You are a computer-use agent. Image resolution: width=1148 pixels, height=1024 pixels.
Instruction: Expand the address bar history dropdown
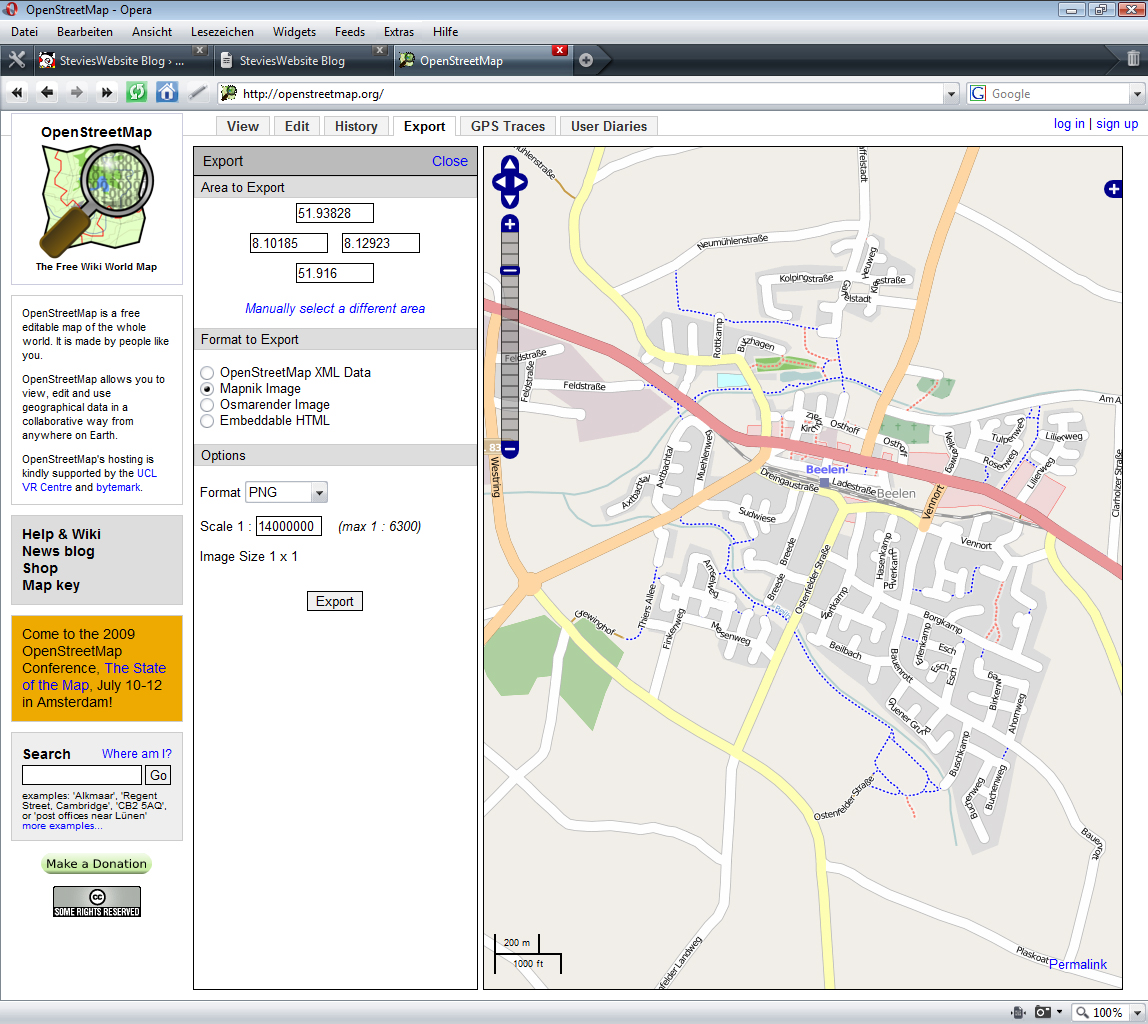tap(950, 94)
